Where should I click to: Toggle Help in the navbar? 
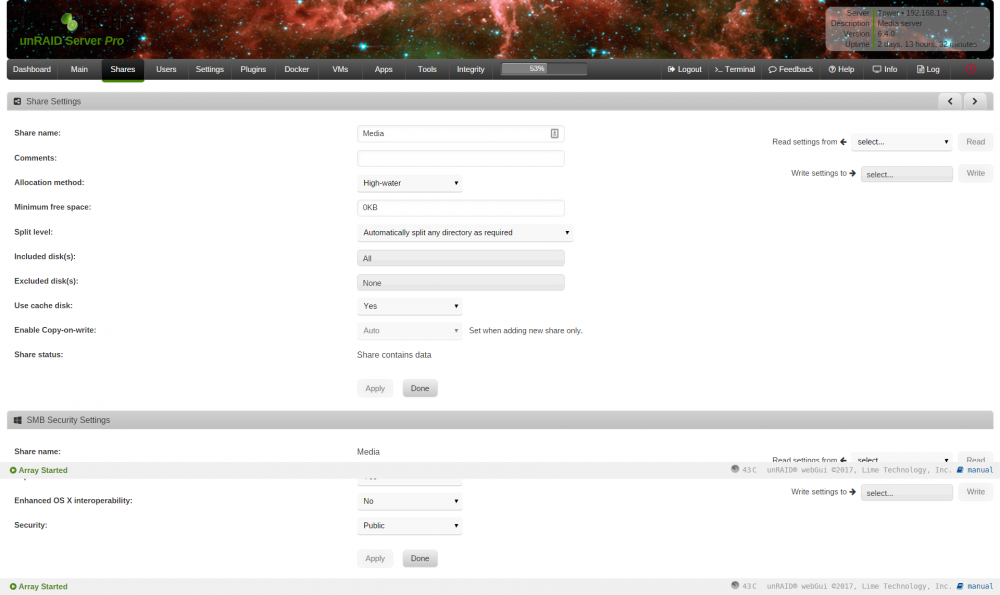841,69
